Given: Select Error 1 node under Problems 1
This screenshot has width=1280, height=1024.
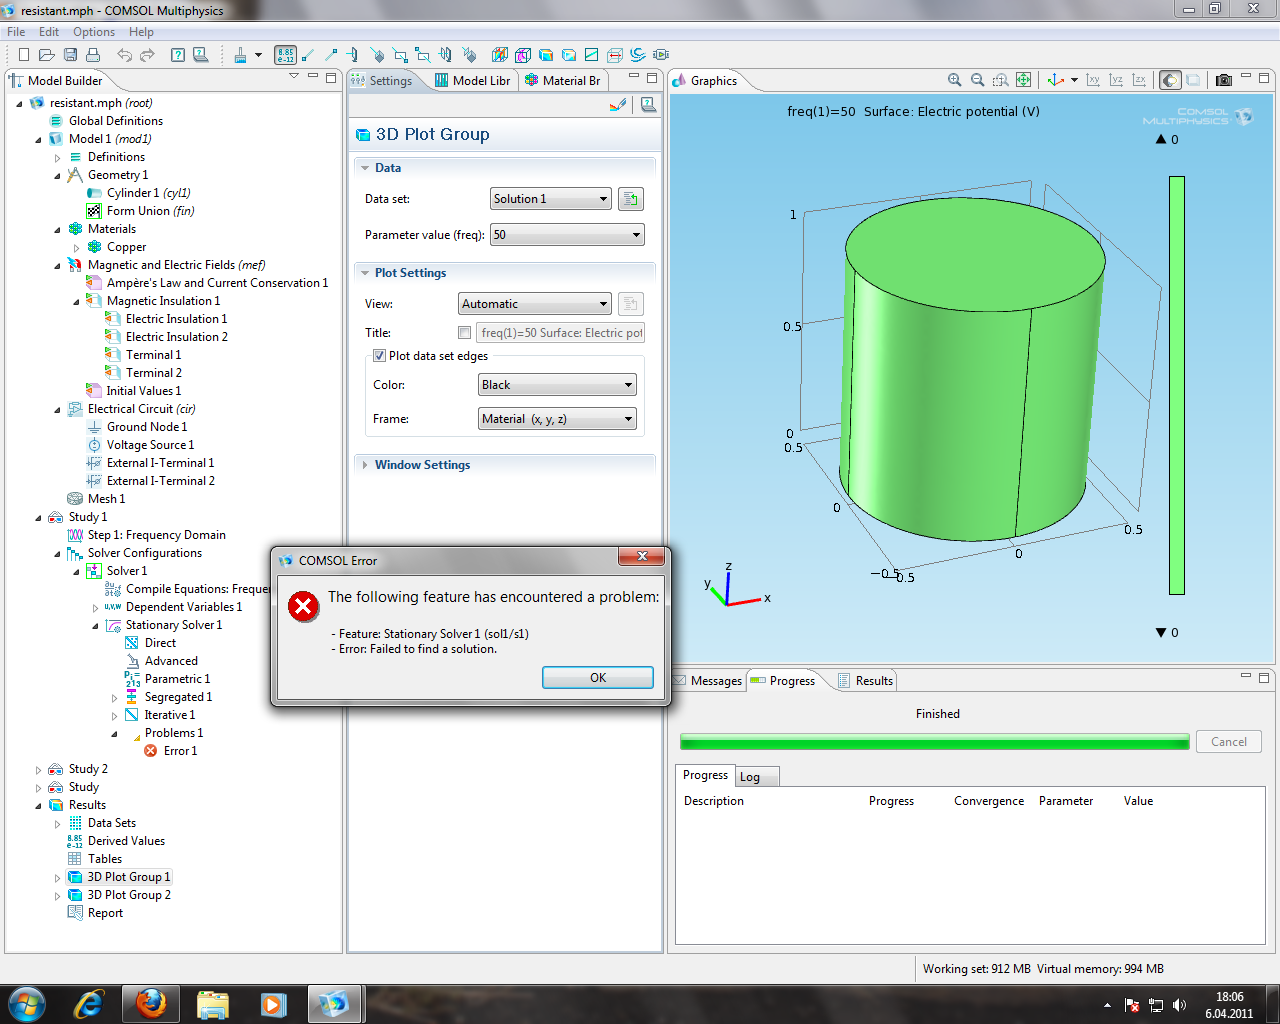Looking at the screenshot, I should click(180, 751).
